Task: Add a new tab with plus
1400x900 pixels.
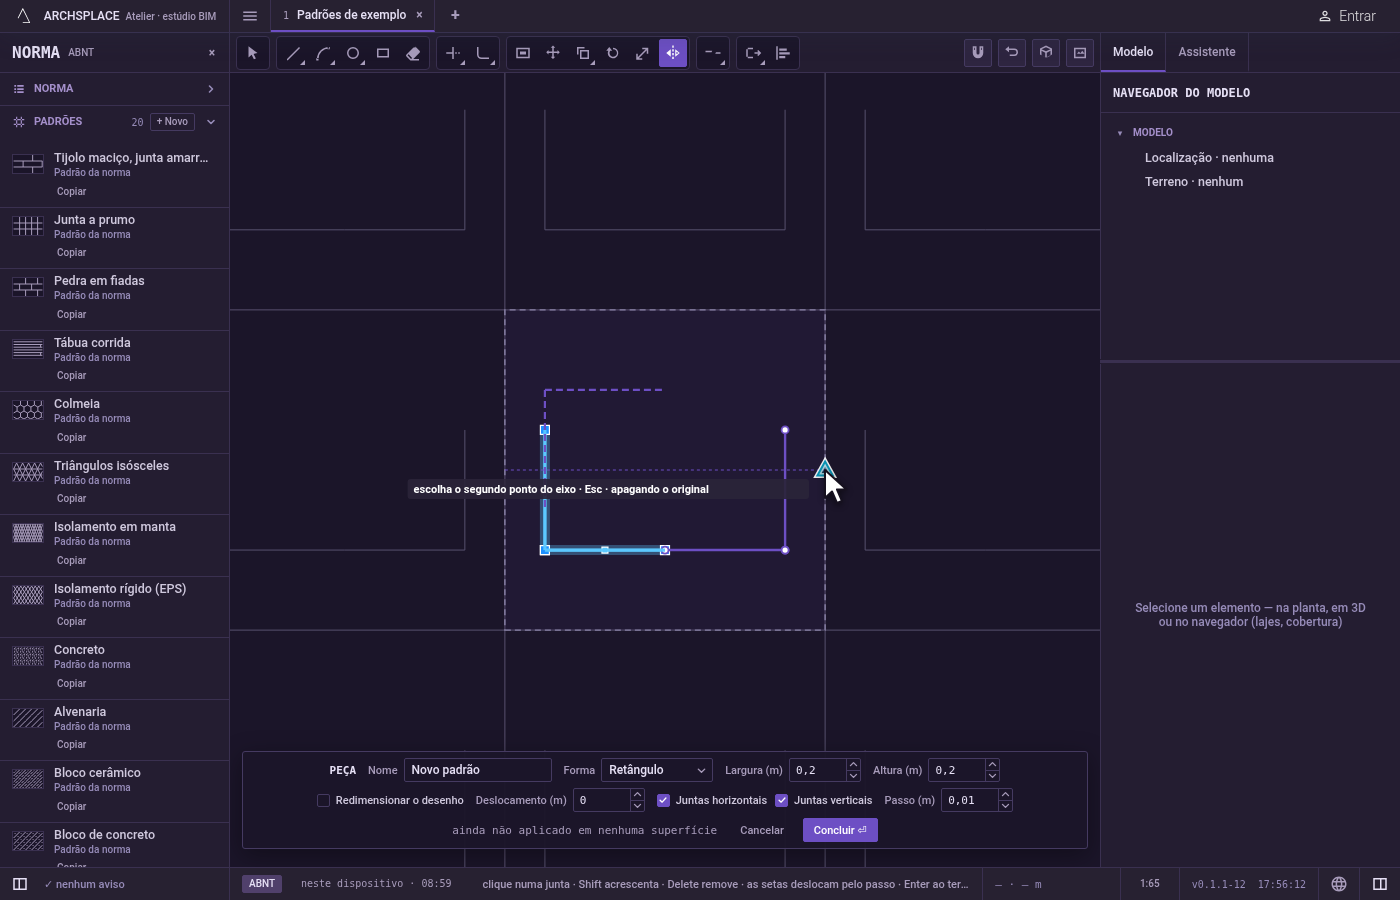Action: click(x=455, y=15)
